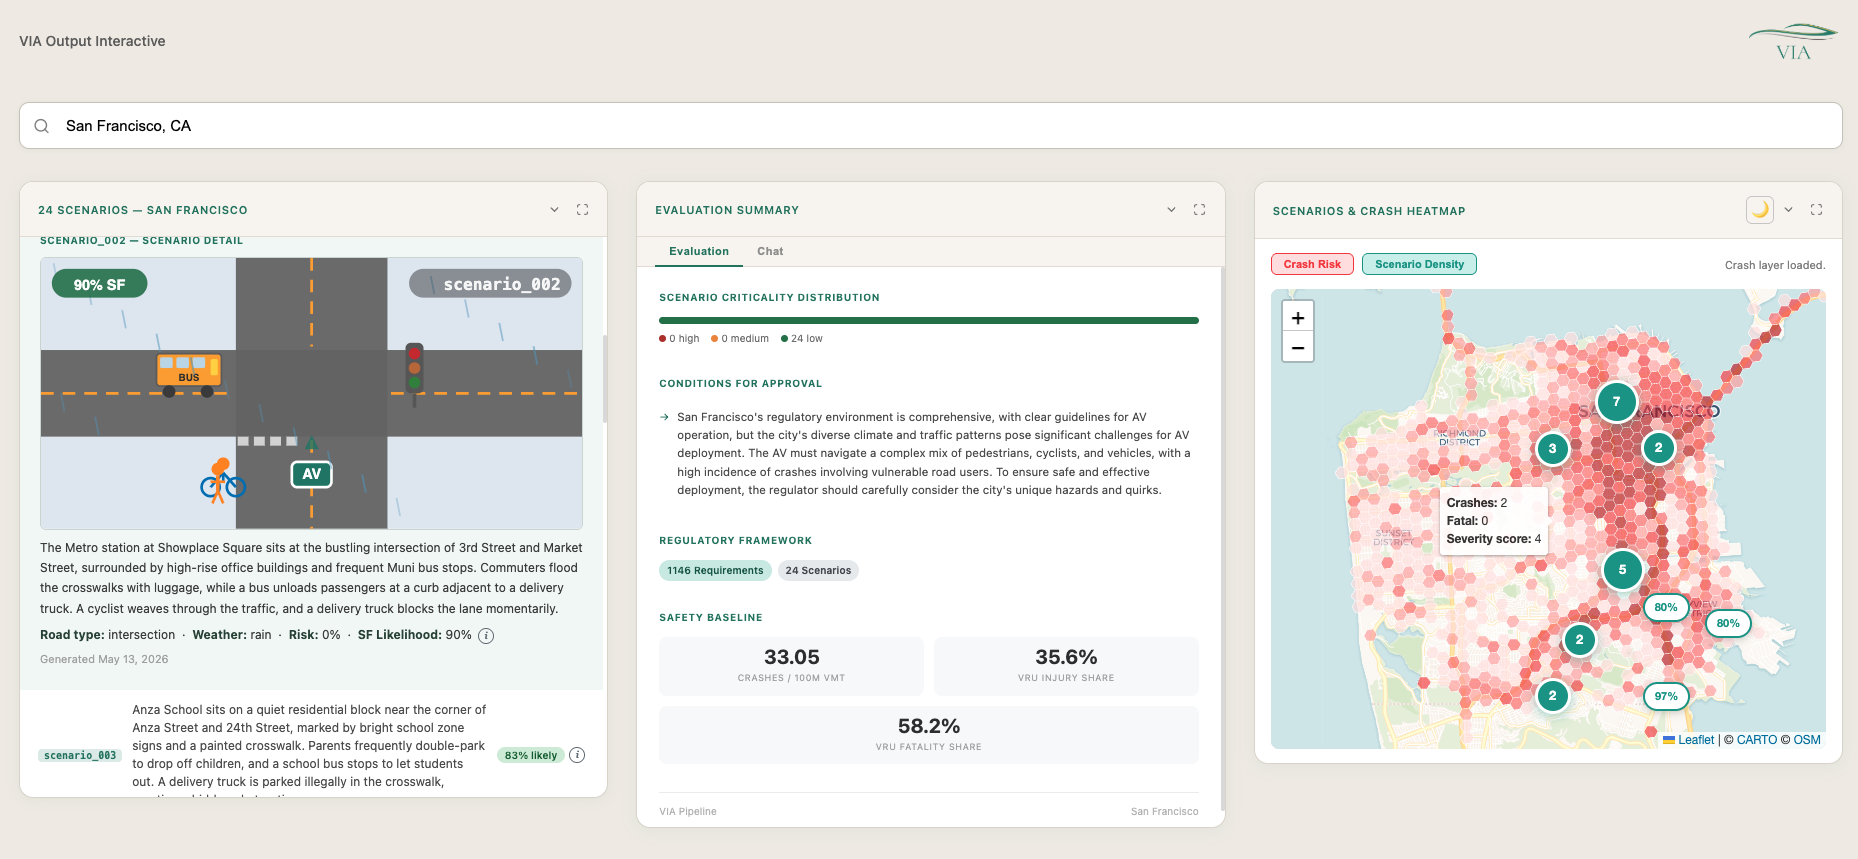Open the CARTO attribution link
This screenshot has width=1858, height=859.
click(1756, 740)
